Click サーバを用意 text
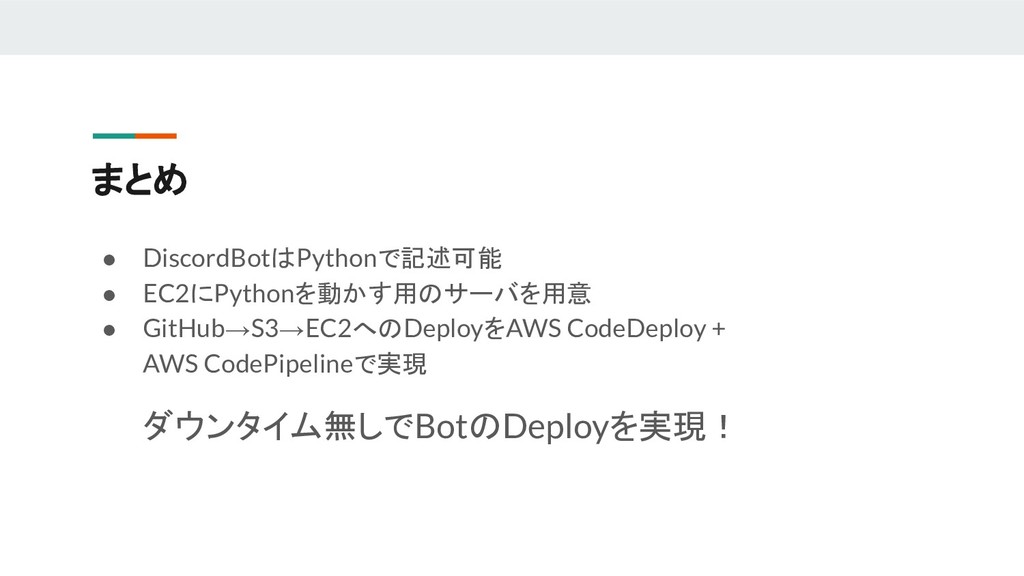 tap(517, 293)
